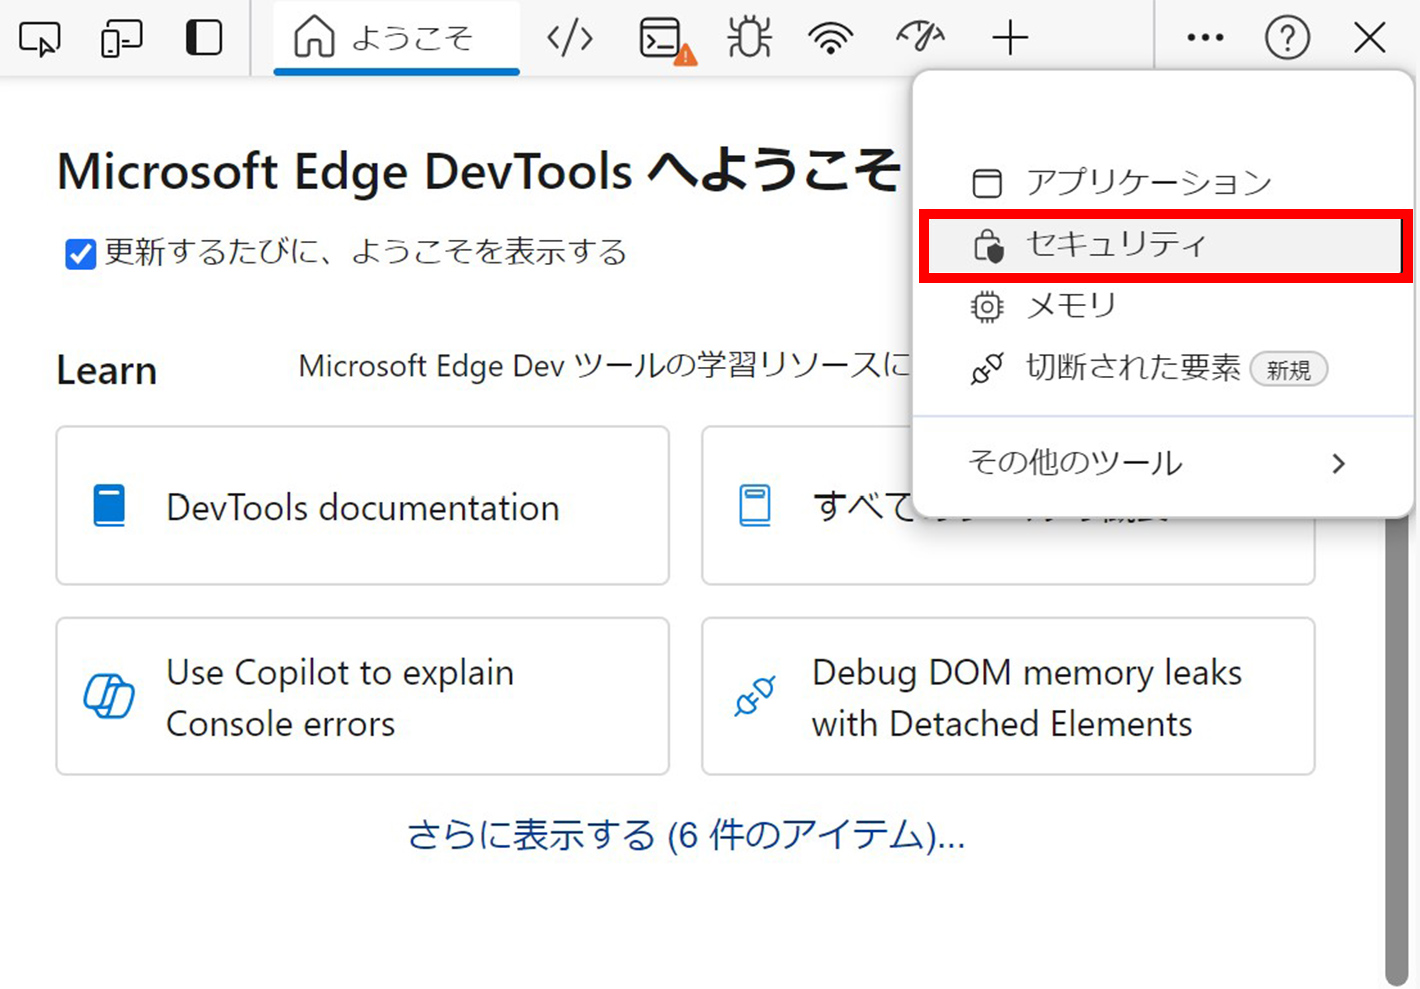Select the inspect element tool icon
This screenshot has width=1420, height=989.
click(x=40, y=39)
